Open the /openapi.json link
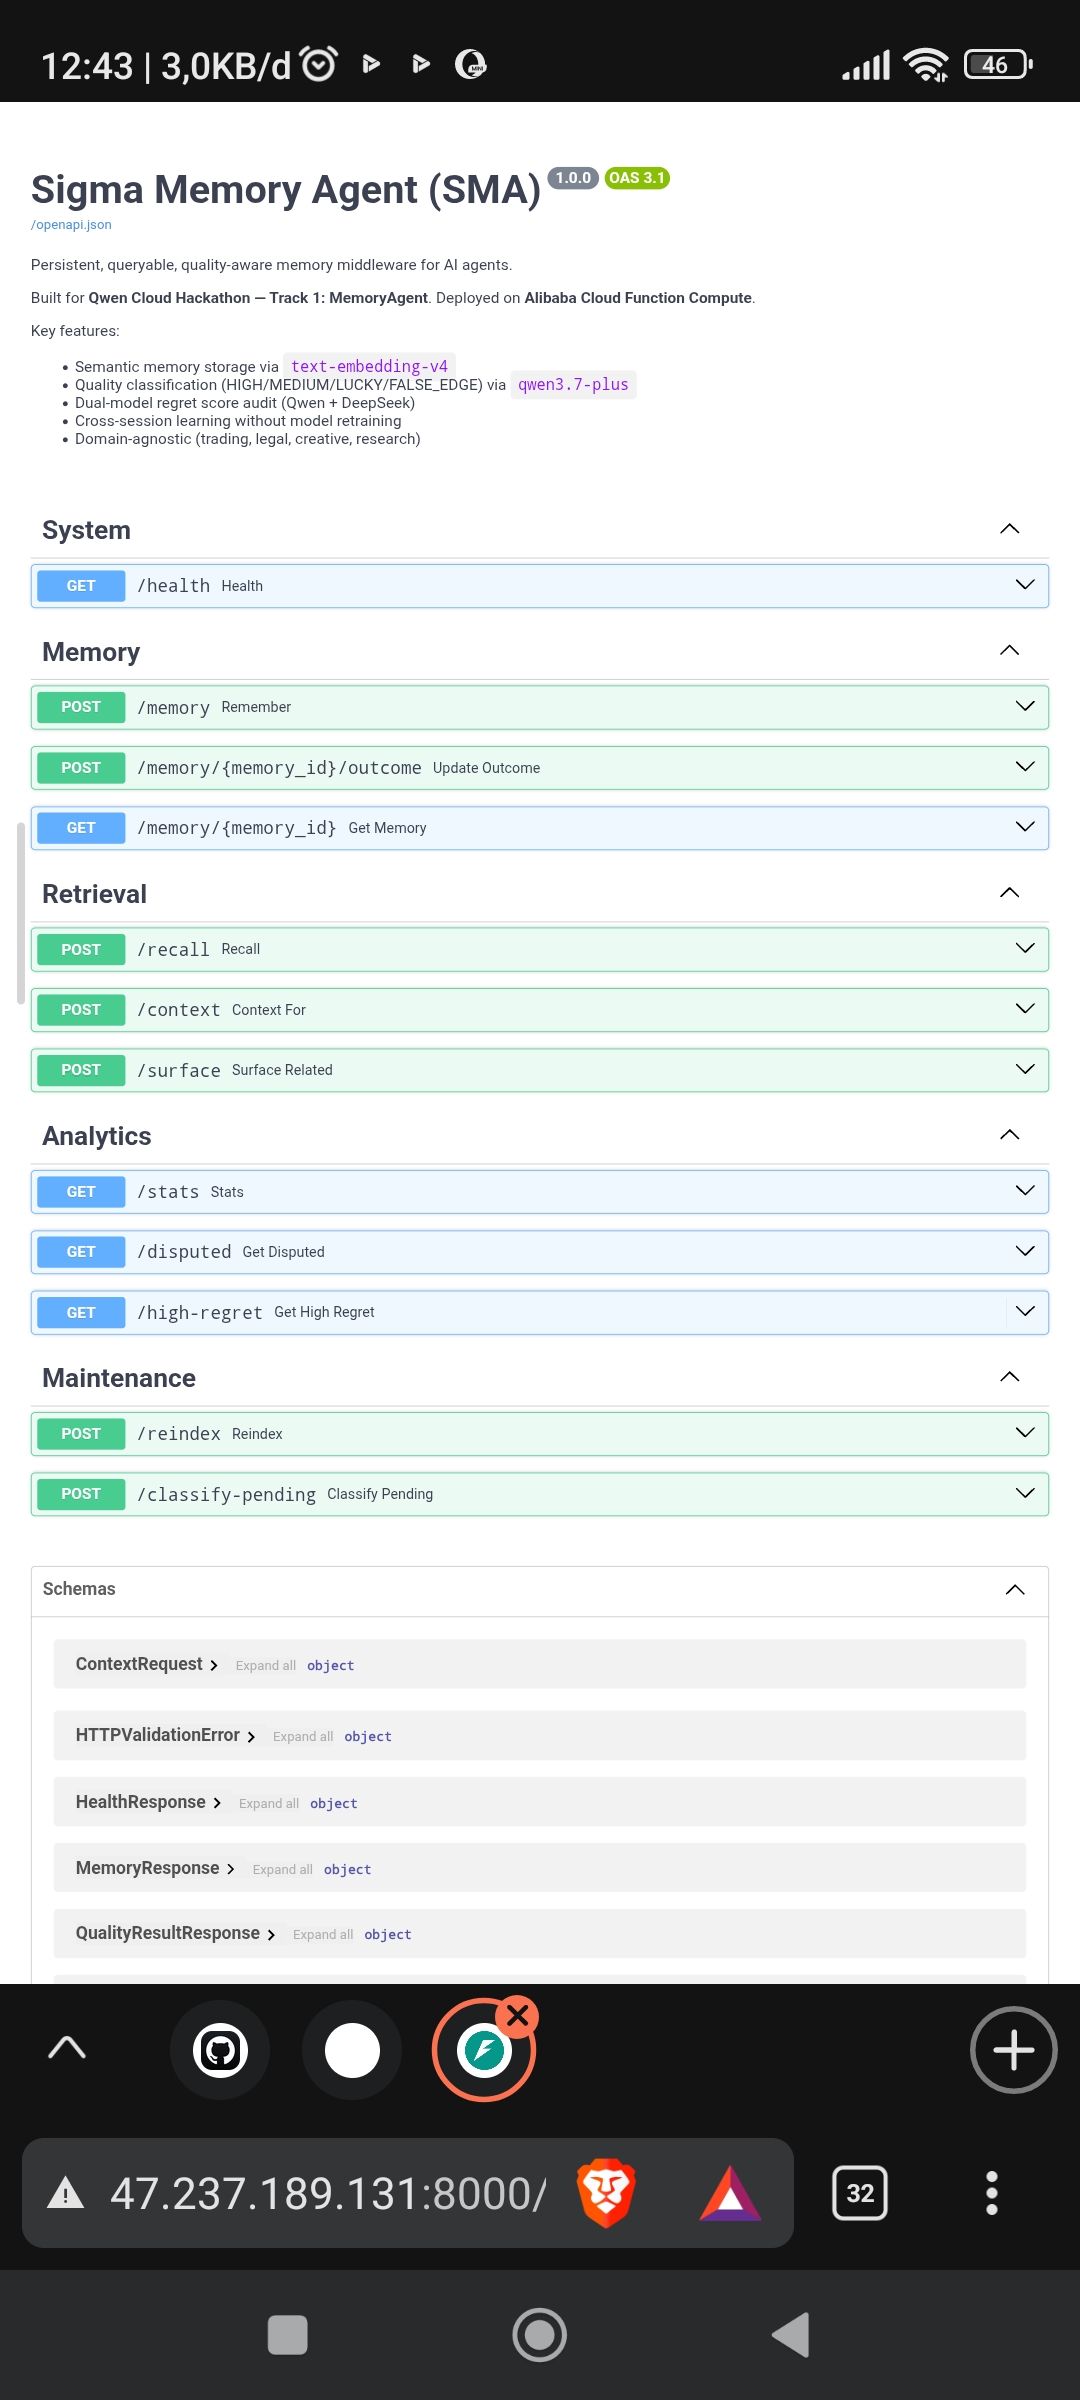This screenshot has width=1080, height=2400. [x=71, y=225]
